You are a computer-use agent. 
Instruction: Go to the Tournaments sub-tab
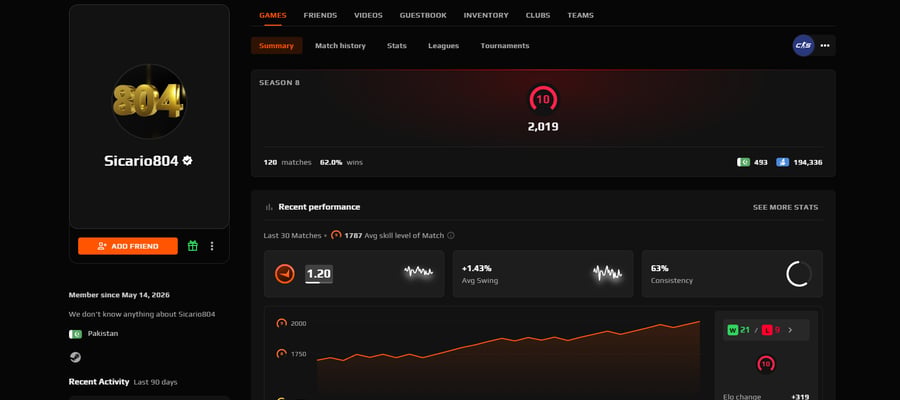(x=505, y=45)
